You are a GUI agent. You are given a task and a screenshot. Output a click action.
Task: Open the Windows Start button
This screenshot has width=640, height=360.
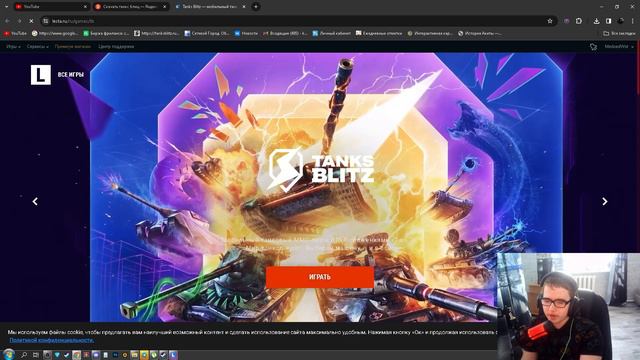(8, 354)
